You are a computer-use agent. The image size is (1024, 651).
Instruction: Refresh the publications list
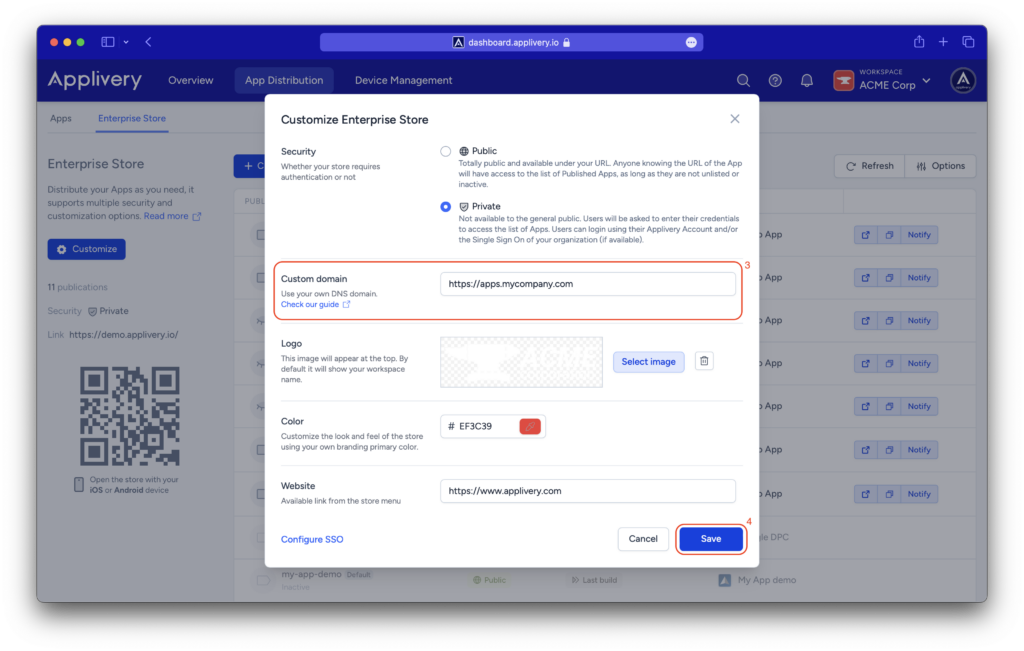point(870,166)
